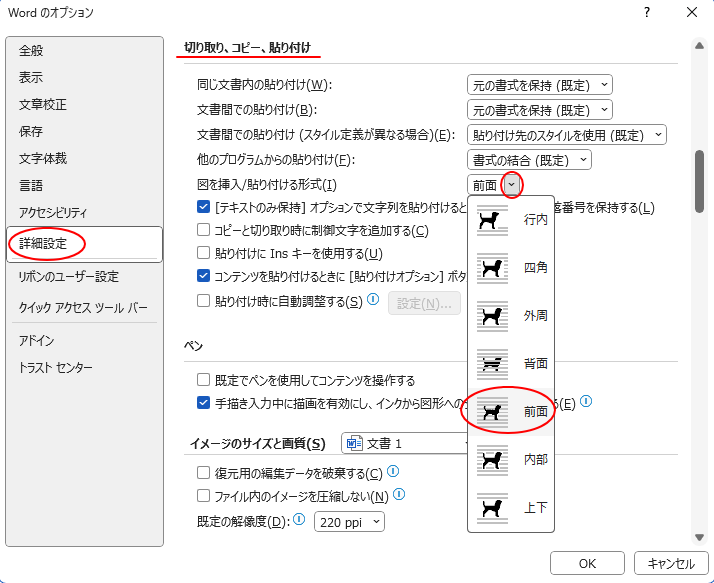Image resolution: width=714 pixels, height=583 pixels.
Task: Choose the 四角 wrap icon option
Action: point(492,268)
